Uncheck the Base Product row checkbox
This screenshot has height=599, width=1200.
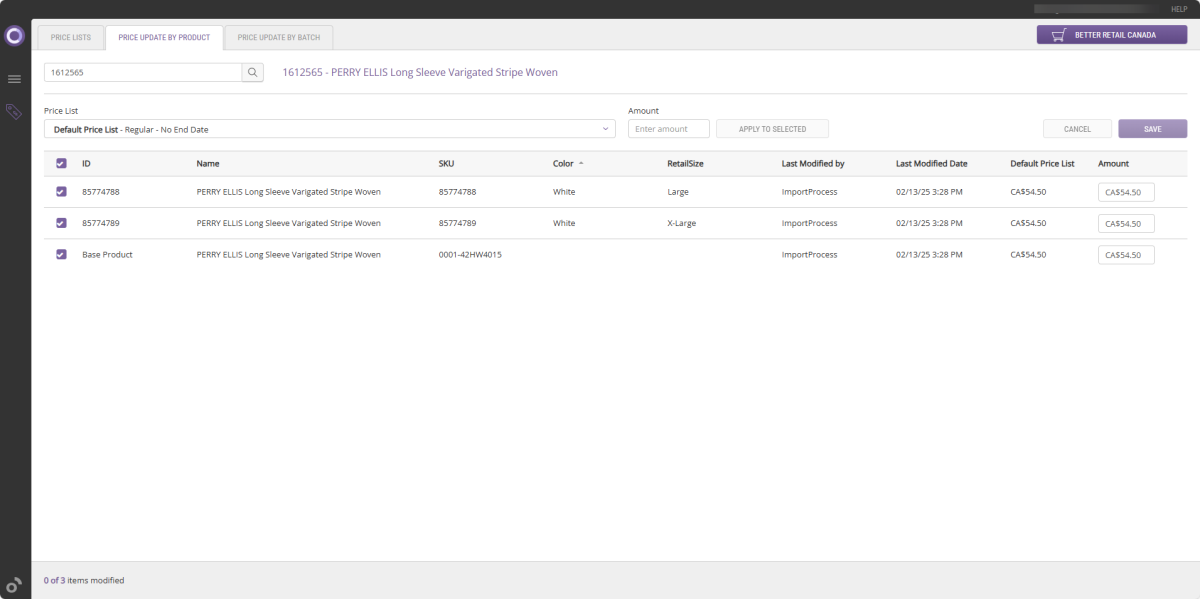pos(61,255)
